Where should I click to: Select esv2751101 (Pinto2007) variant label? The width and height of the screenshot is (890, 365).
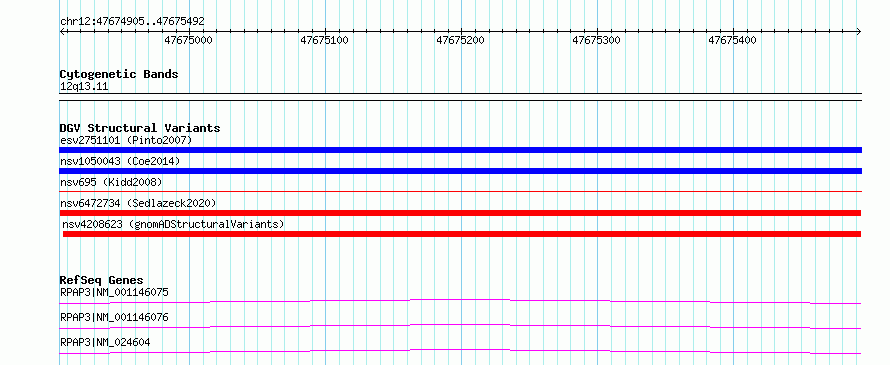126,140
